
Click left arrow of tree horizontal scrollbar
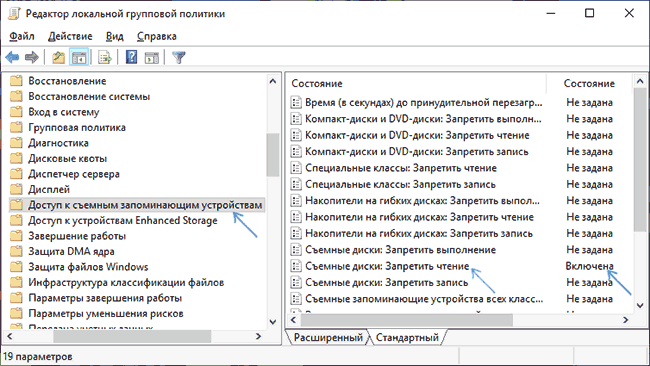(x=10, y=336)
